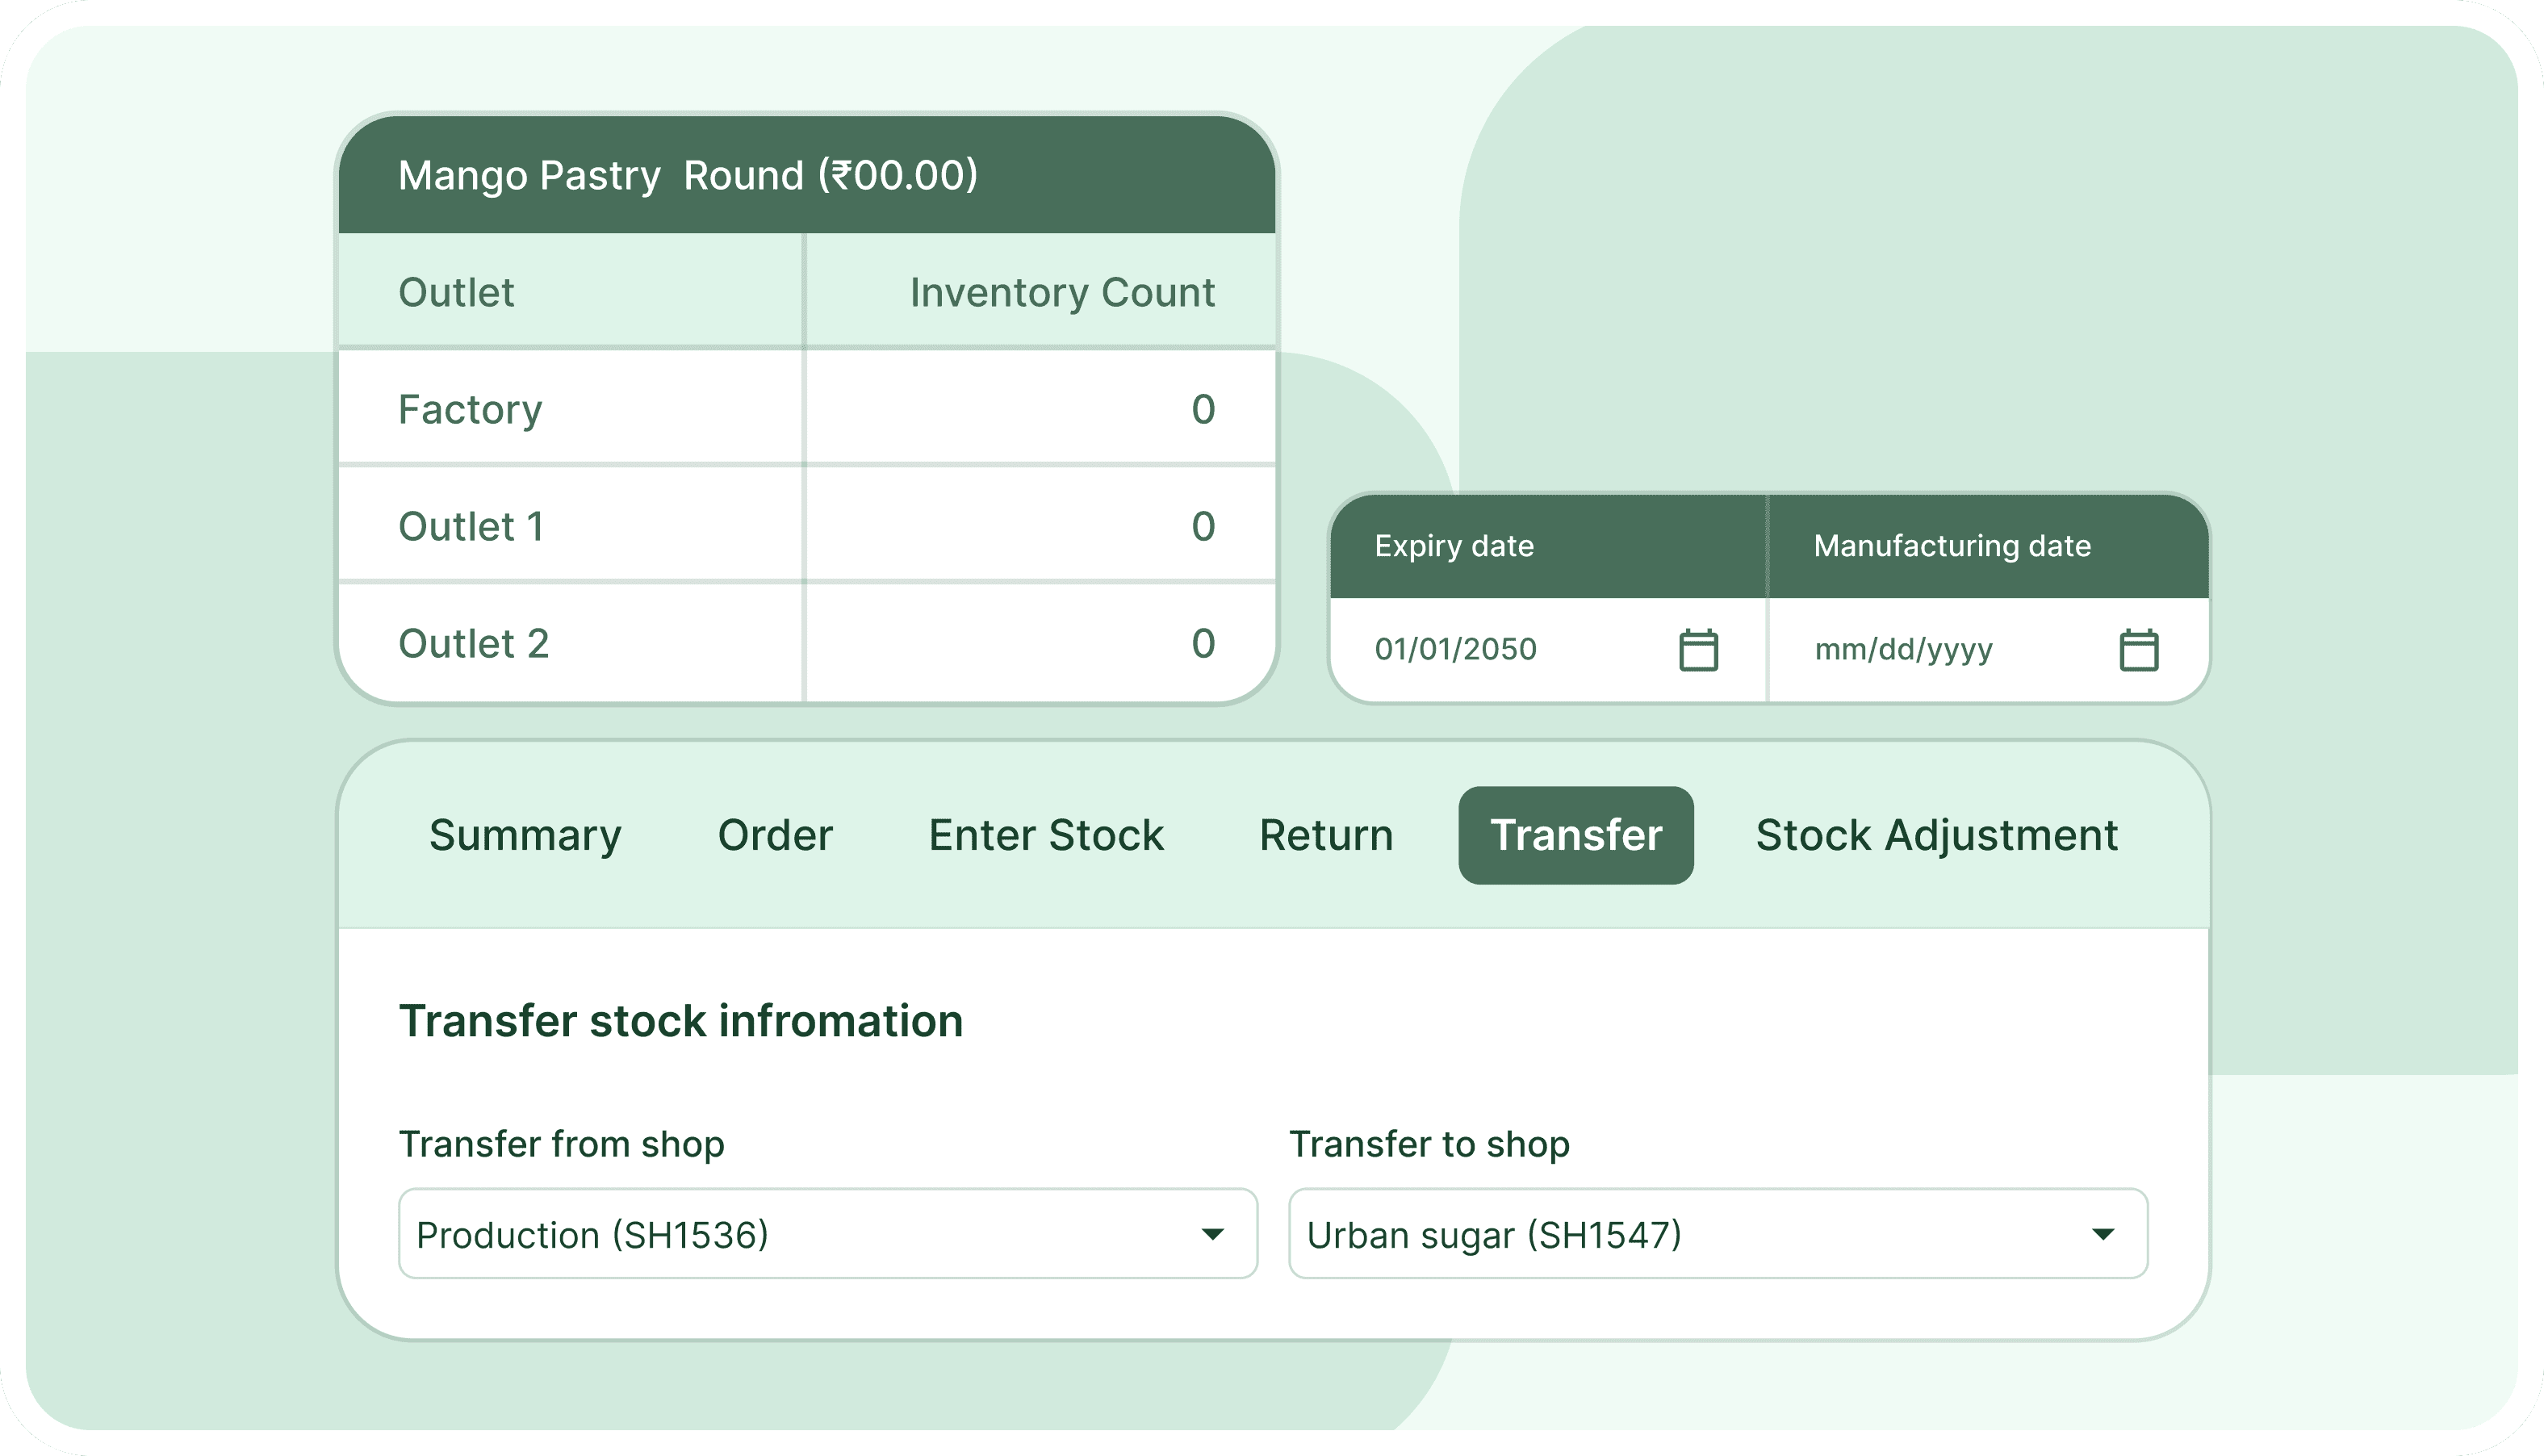
Task: Open the Enter Stock tab
Action: pos(1044,835)
